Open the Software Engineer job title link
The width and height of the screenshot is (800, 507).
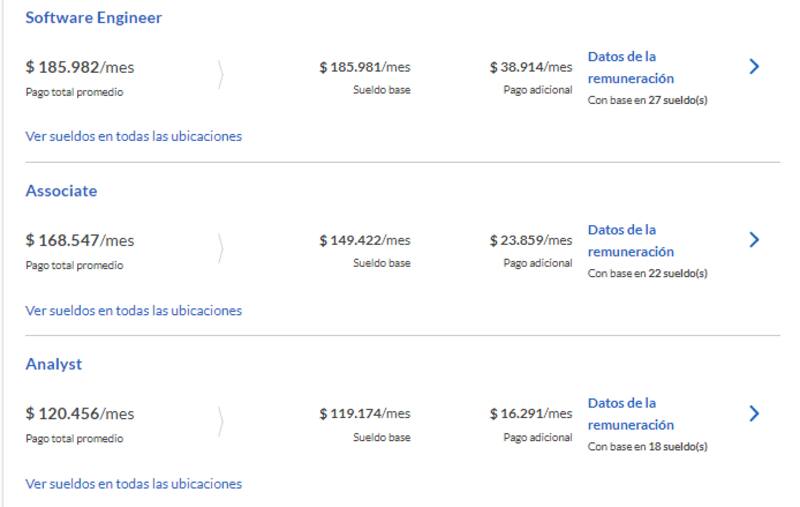(x=94, y=18)
